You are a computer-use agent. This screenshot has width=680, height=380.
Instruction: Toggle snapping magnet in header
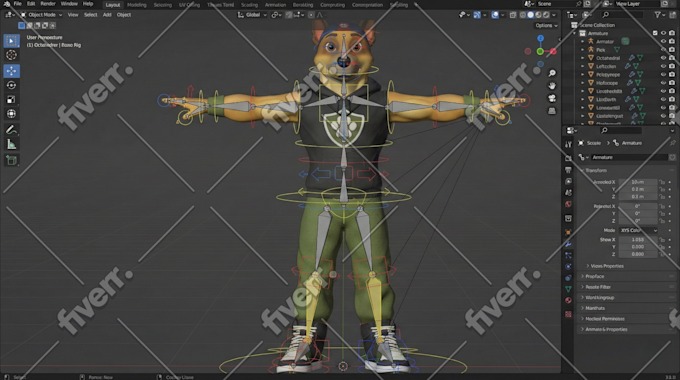[x=289, y=15]
